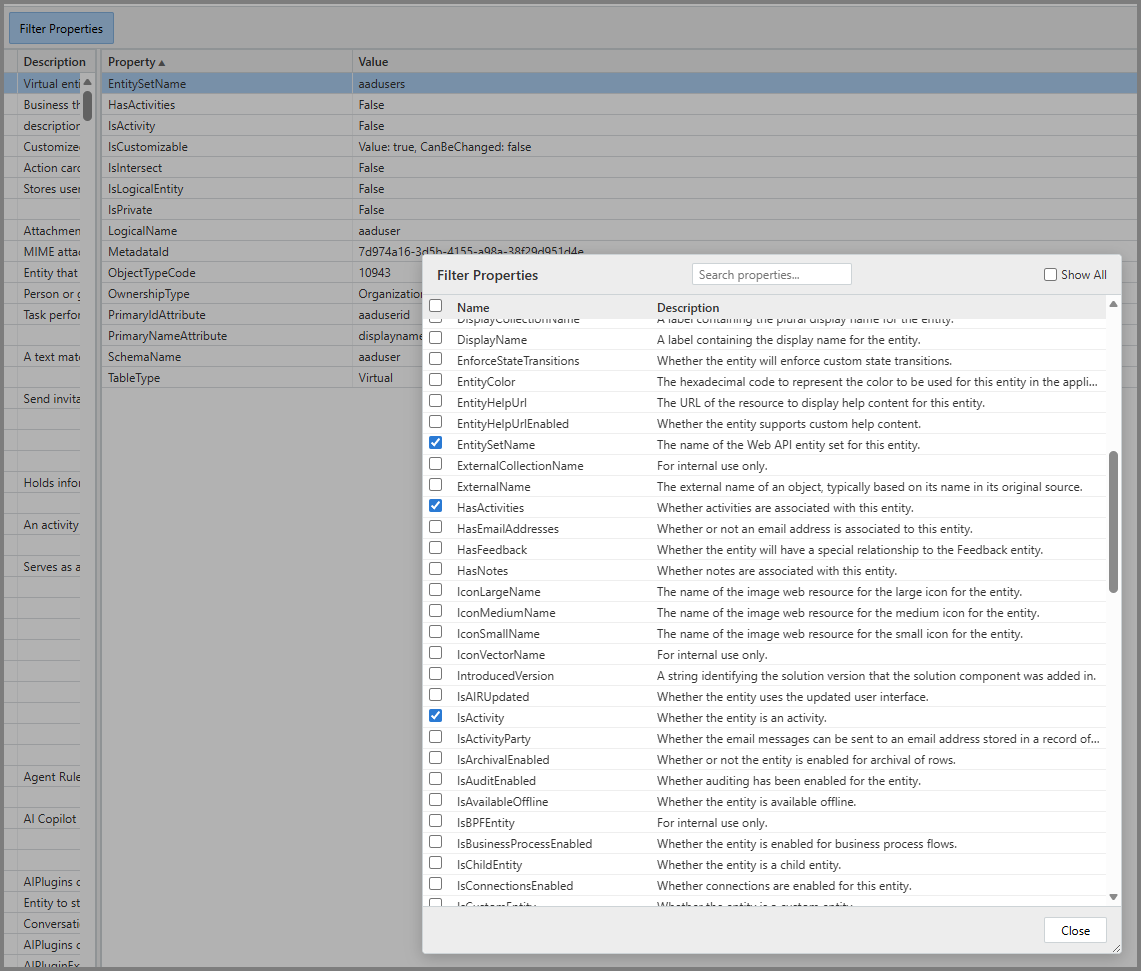Toggle the Show All checkbox
The width and height of the screenshot is (1141, 971).
click(1050, 274)
